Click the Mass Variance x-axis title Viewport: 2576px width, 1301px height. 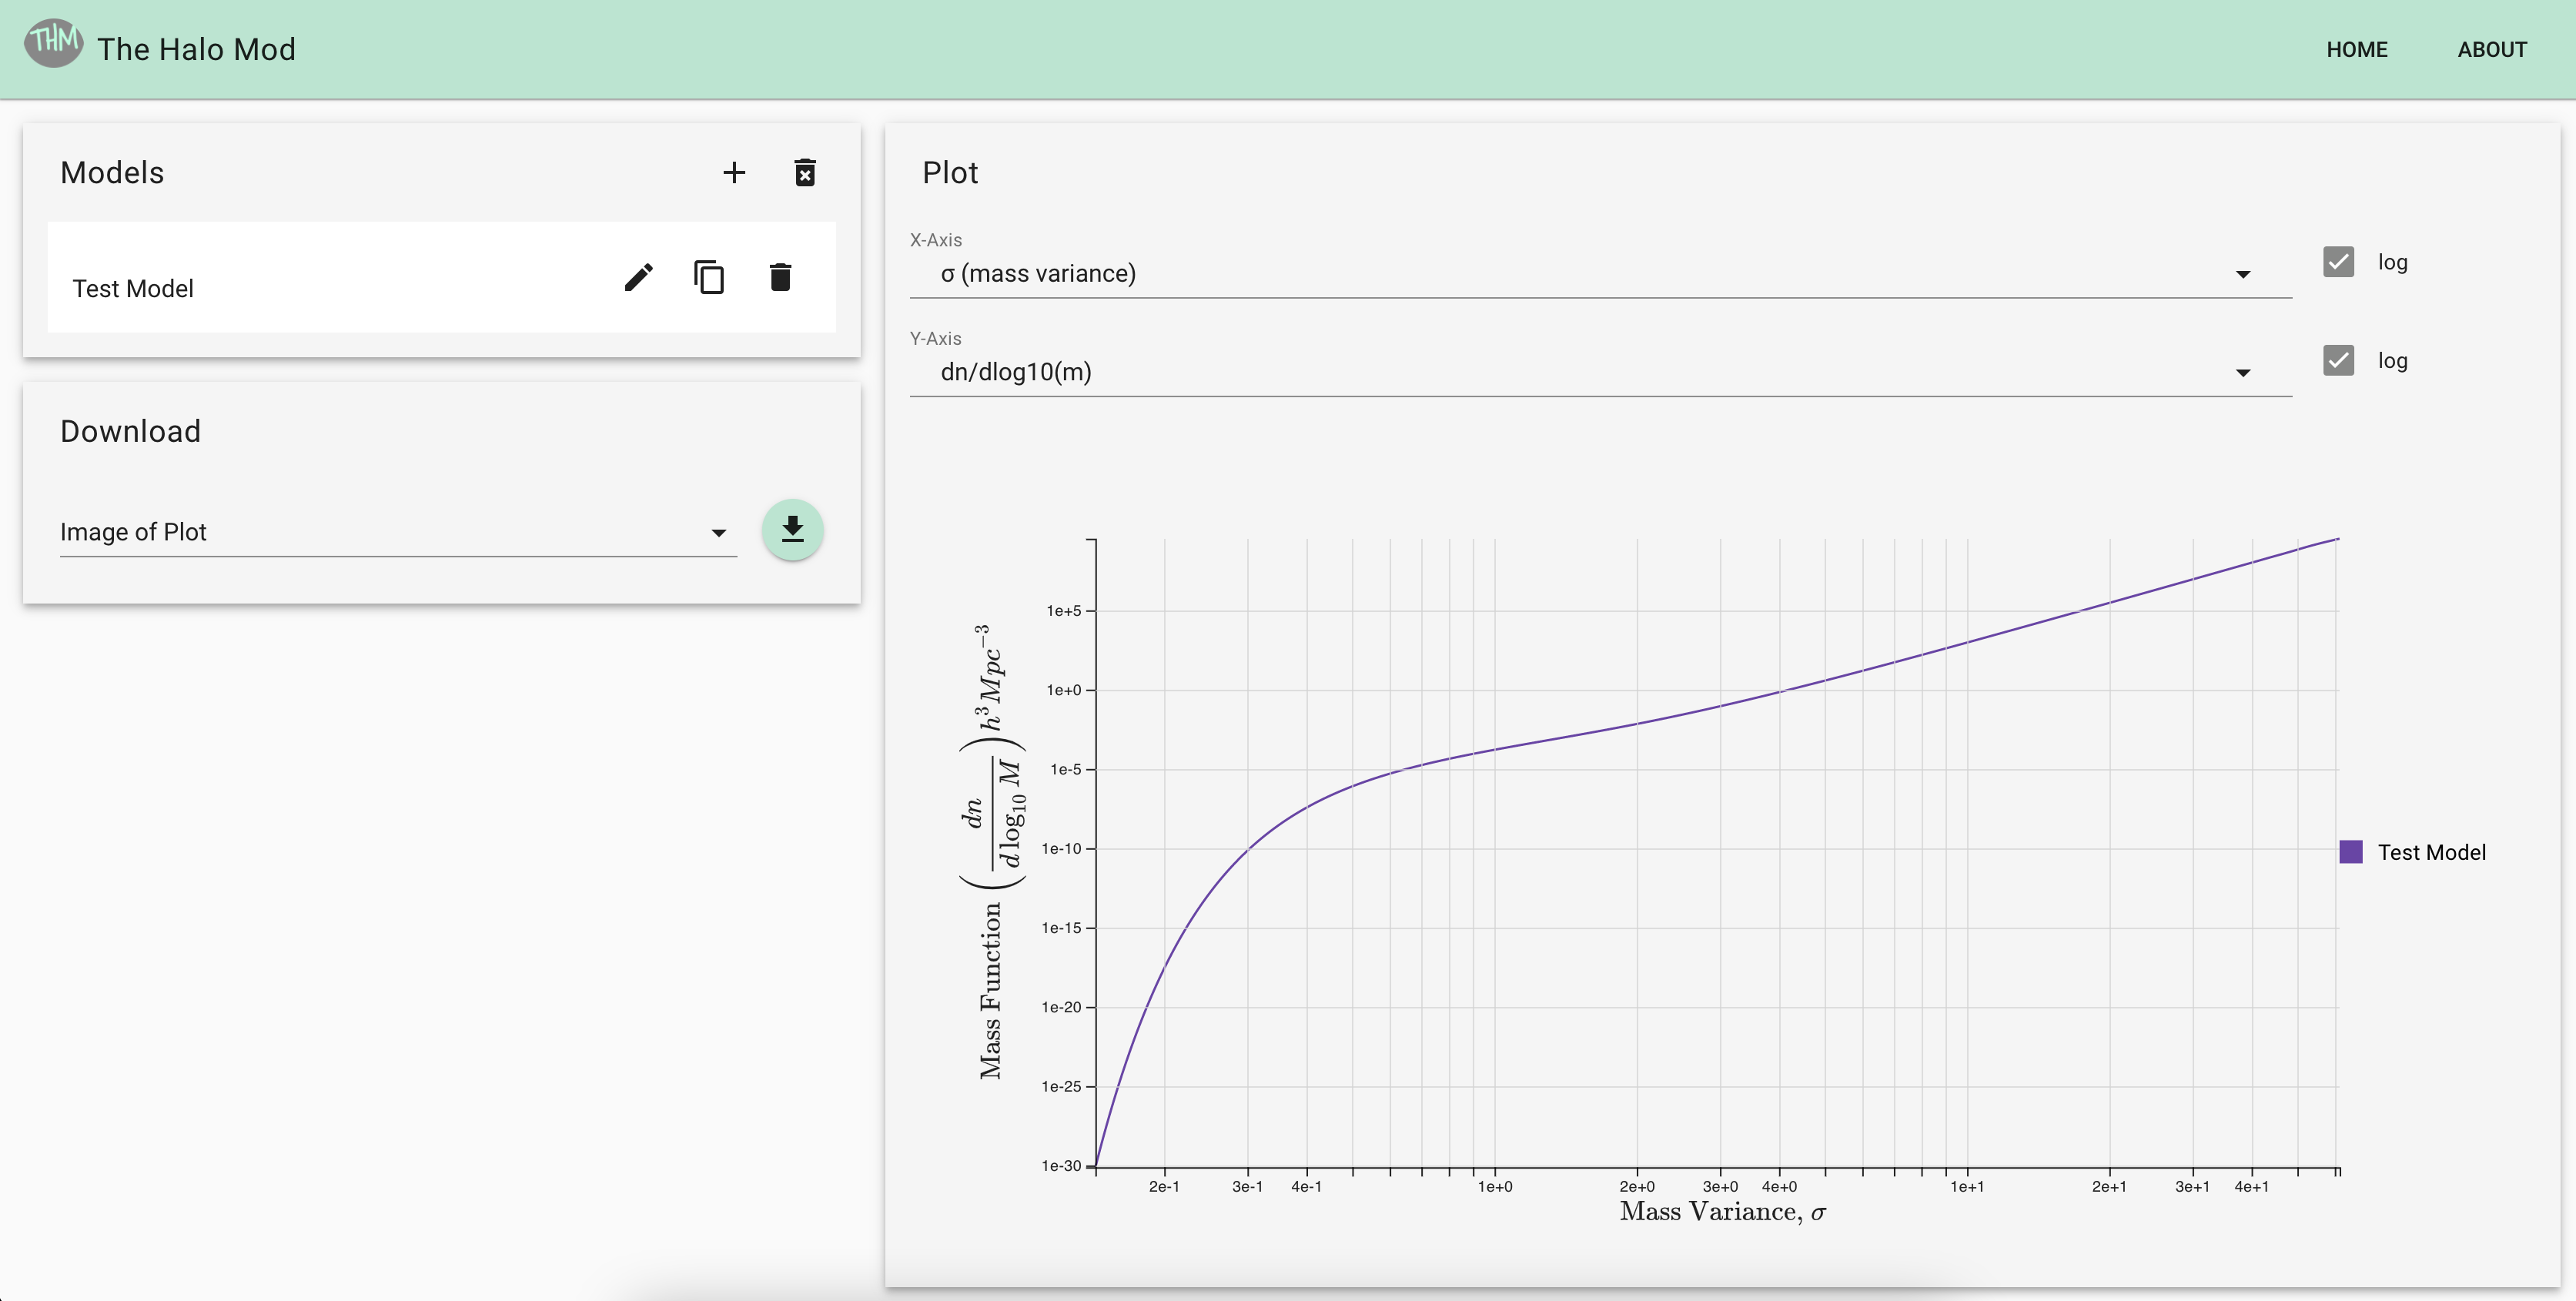click(x=1722, y=1212)
